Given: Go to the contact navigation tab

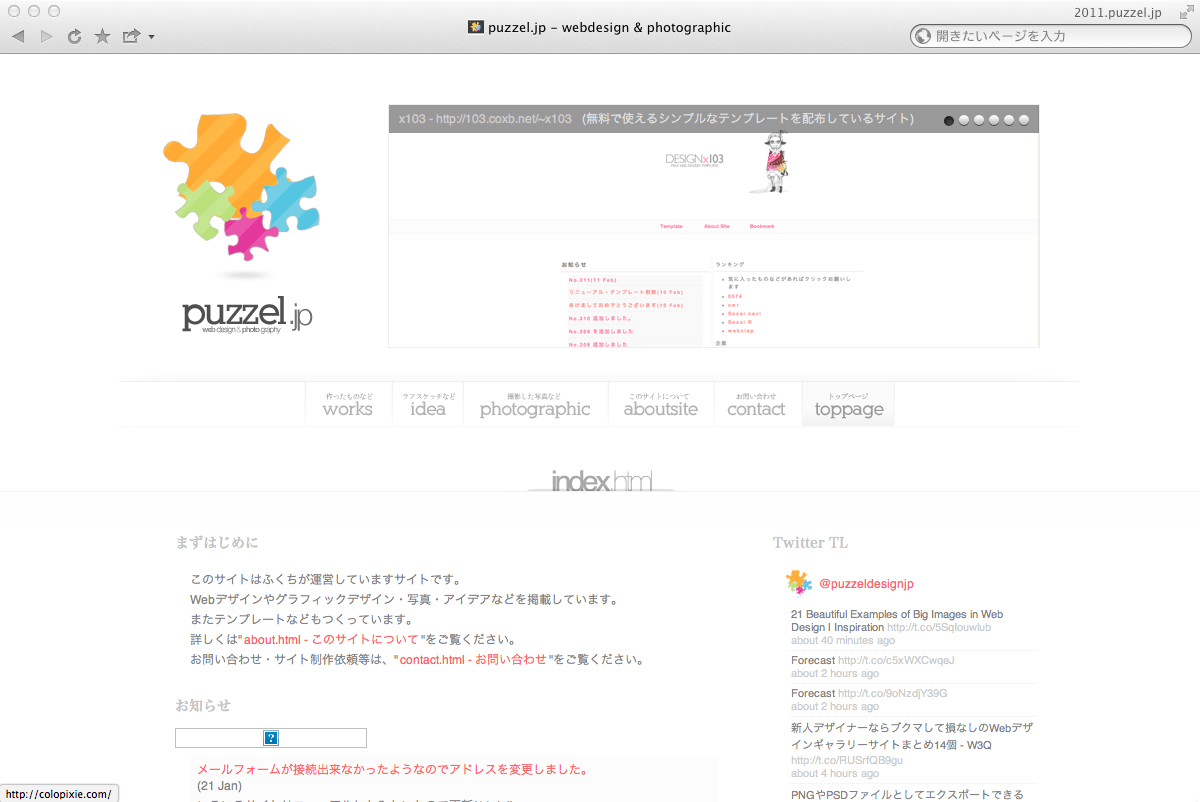Looking at the screenshot, I should point(756,404).
